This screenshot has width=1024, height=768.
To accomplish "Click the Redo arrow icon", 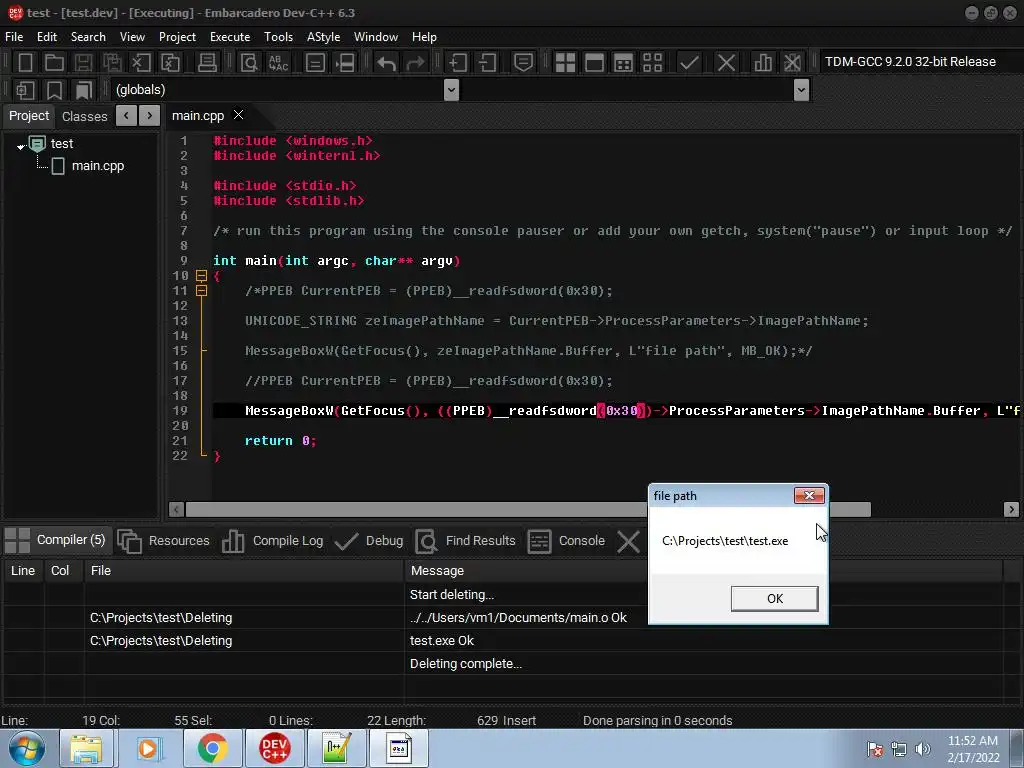I will (415, 63).
